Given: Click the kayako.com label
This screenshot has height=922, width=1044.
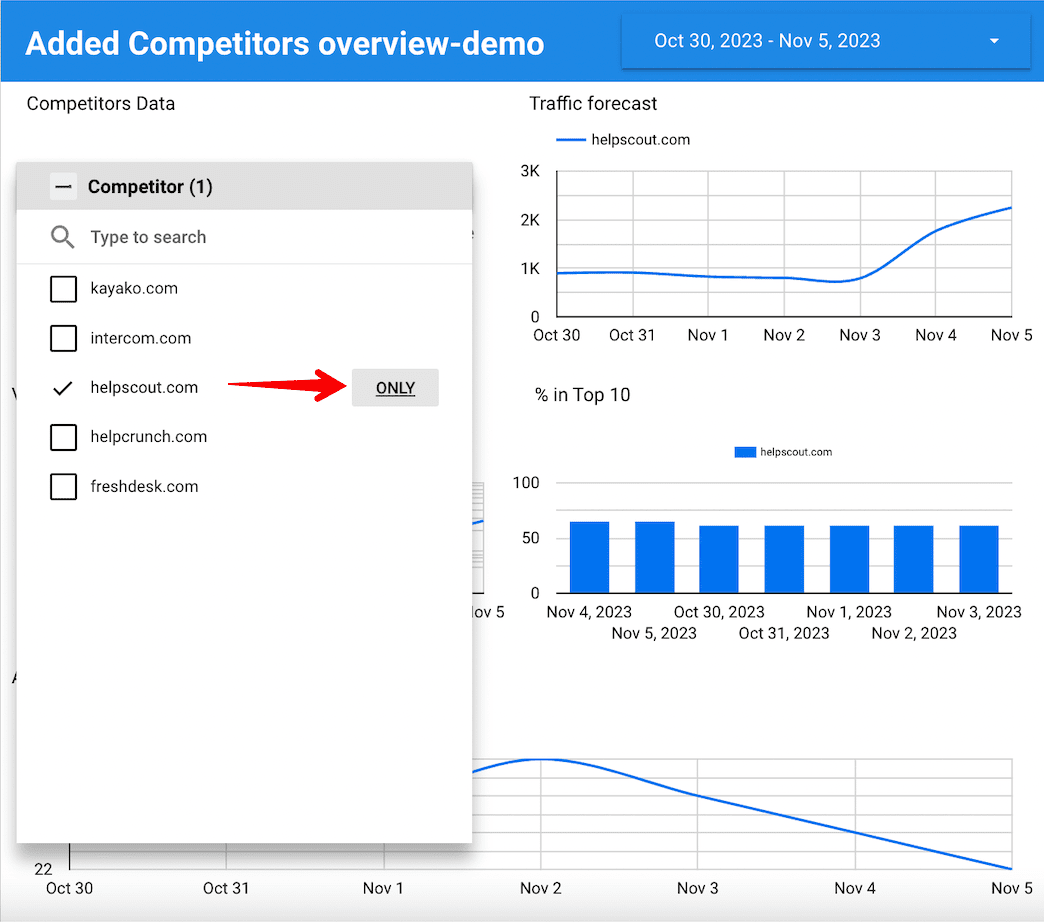Looking at the screenshot, I should tap(134, 289).
